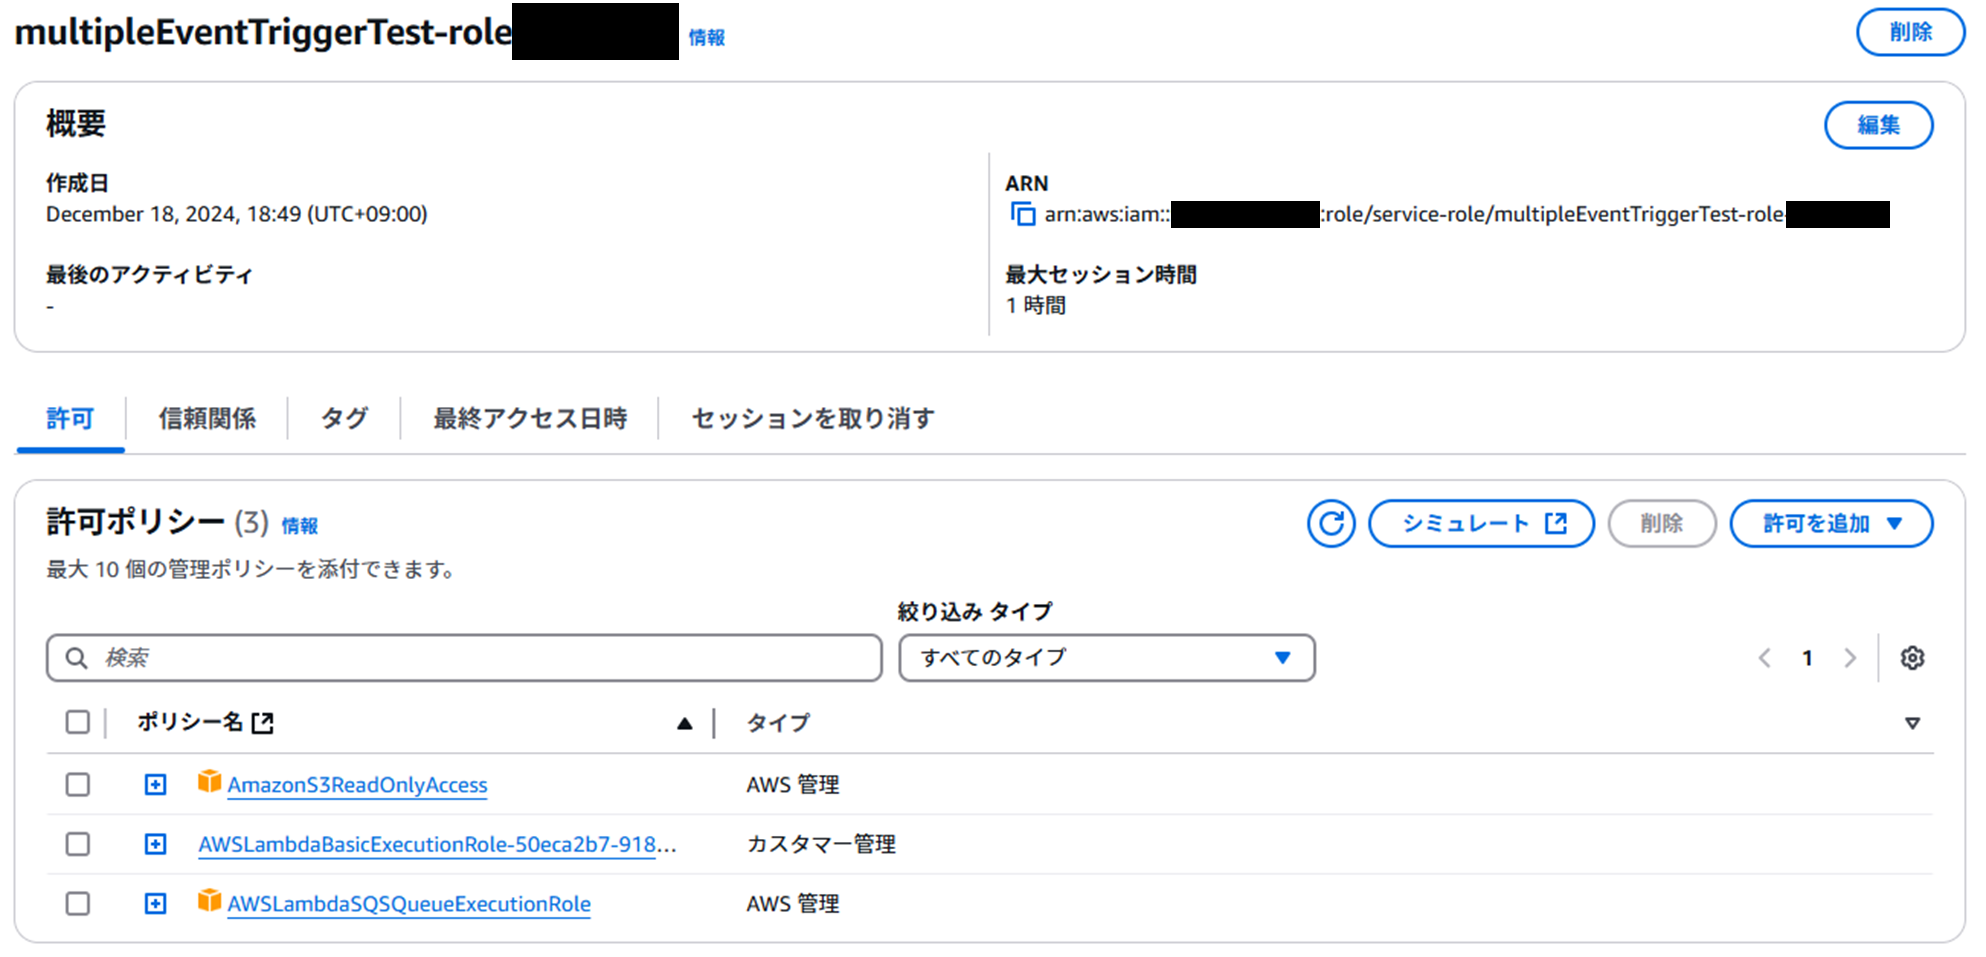The height and width of the screenshot is (957, 1986).
Task: Sort policies by name using the ascending arrow
Action: (x=684, y=723)
